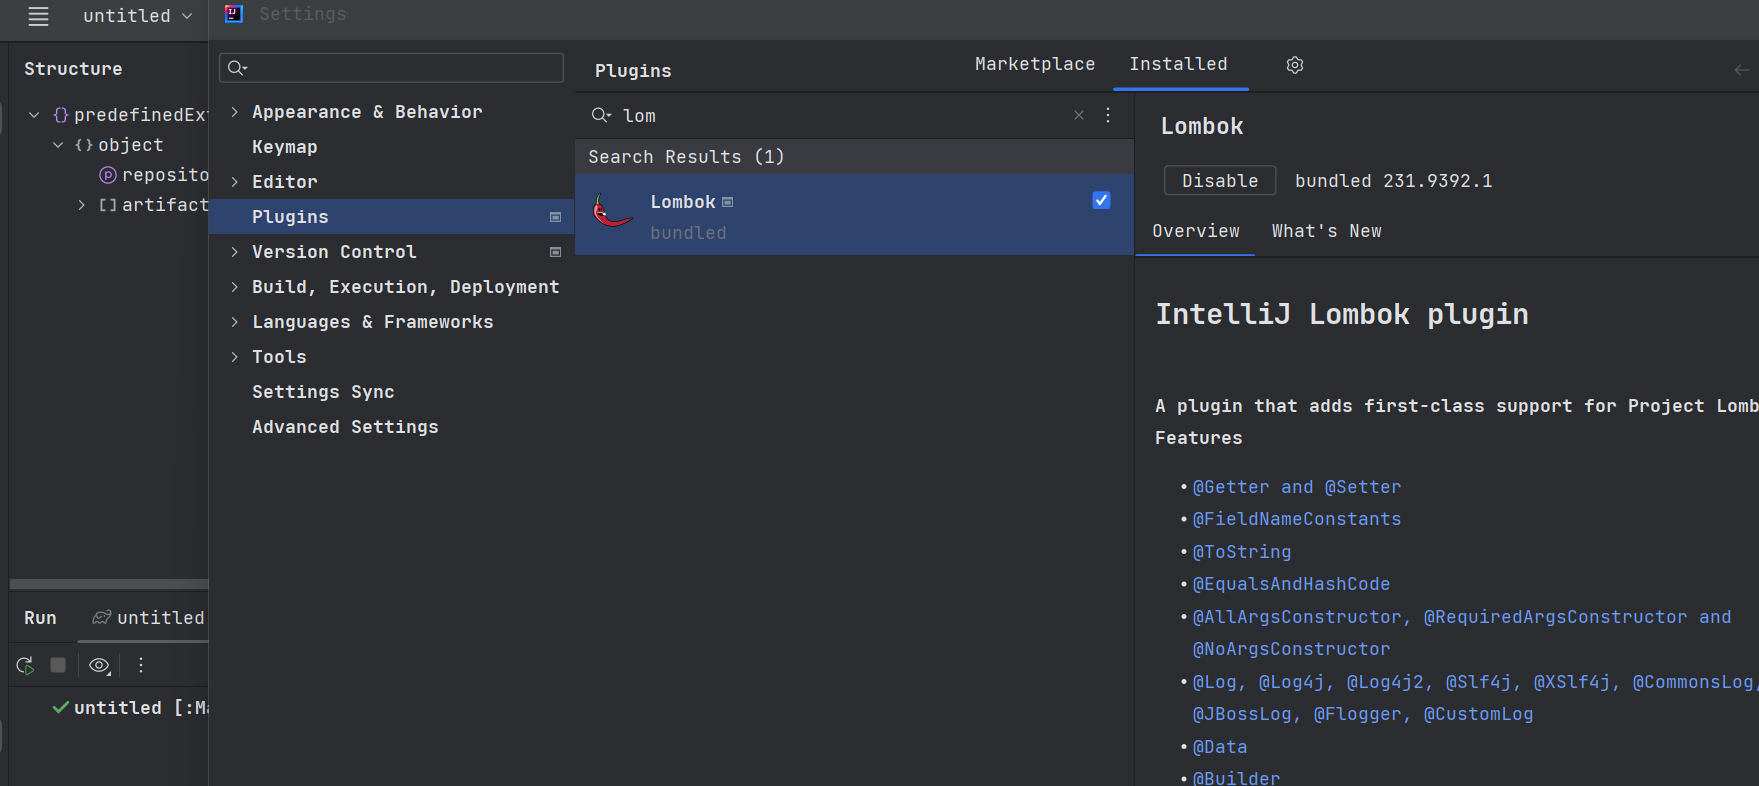This screenshot has width=1759, height=786.
Task: Click the plugins settings gear icon
Action: tap(1295, 65)
